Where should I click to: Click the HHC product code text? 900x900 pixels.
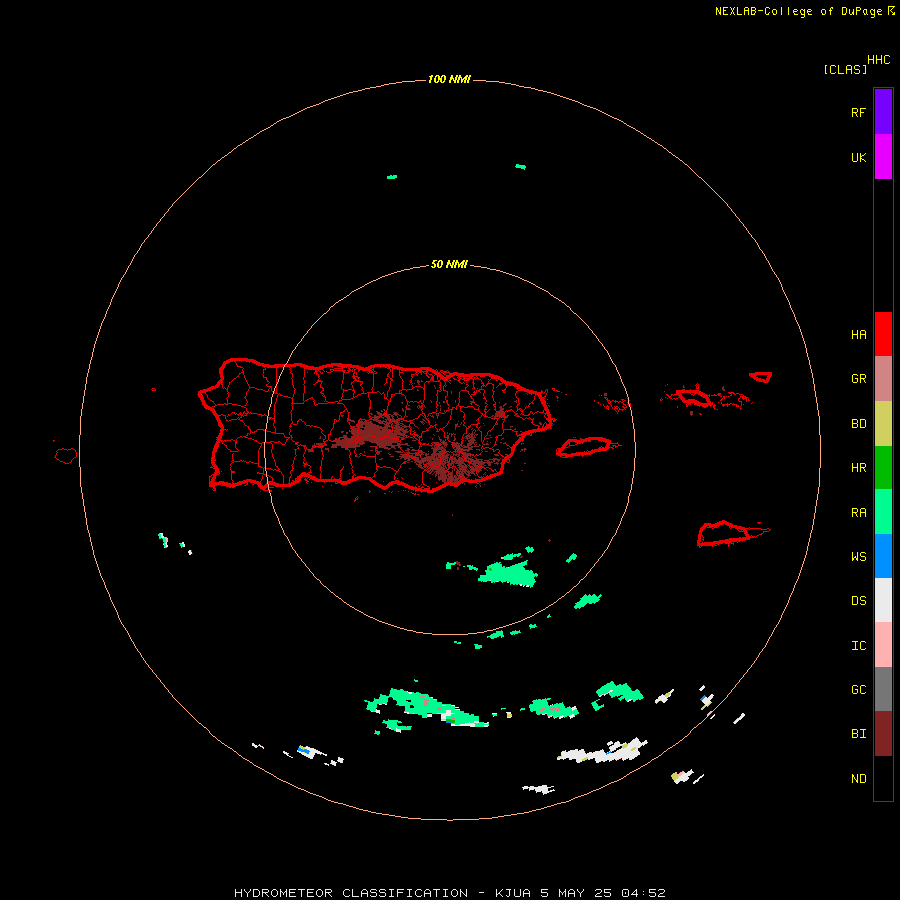pyautogui.click(x=879, y=60)
